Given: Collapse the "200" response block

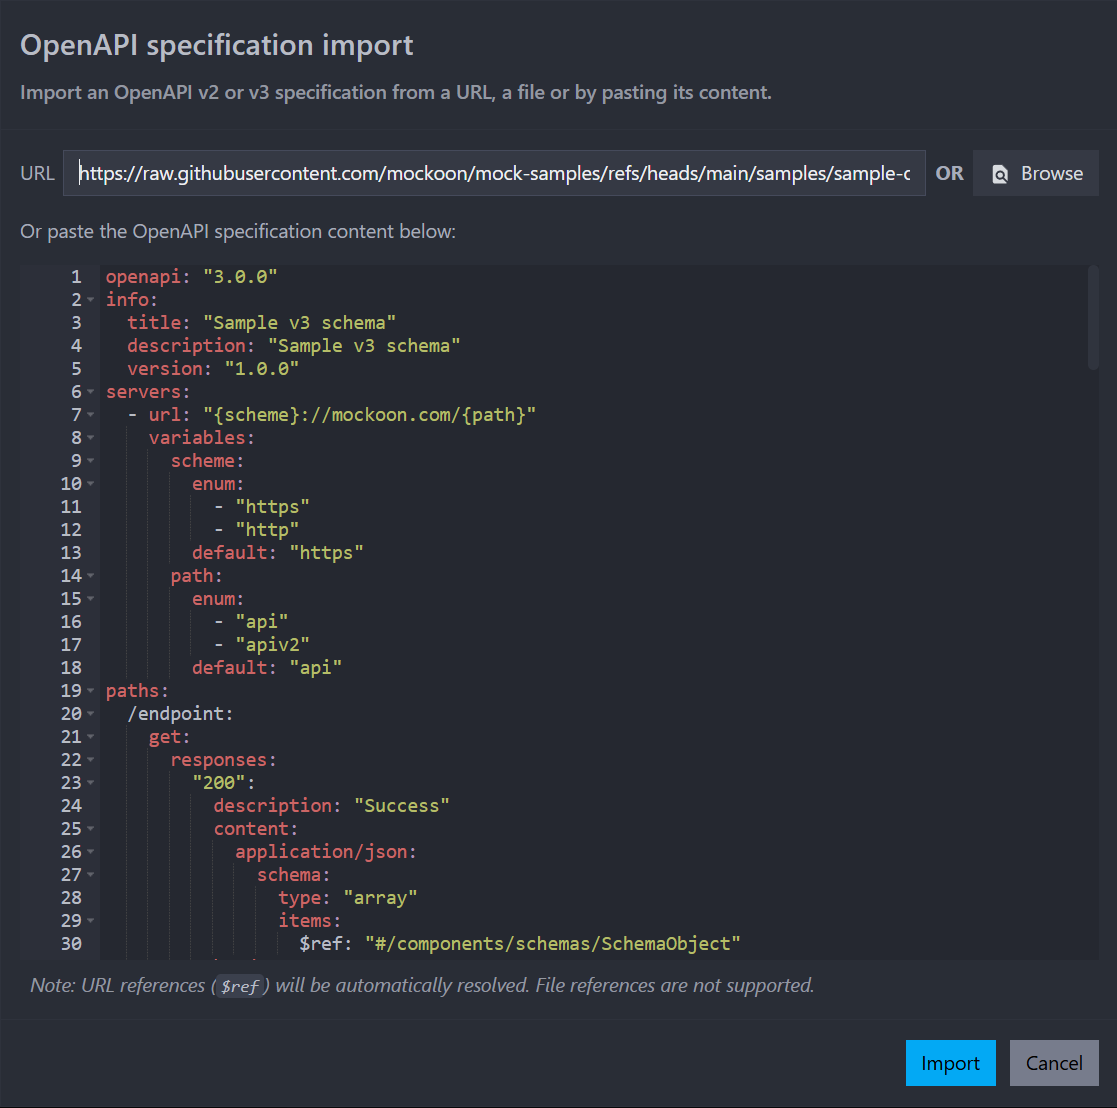Looking at the screenshot, I should [89, 783].
